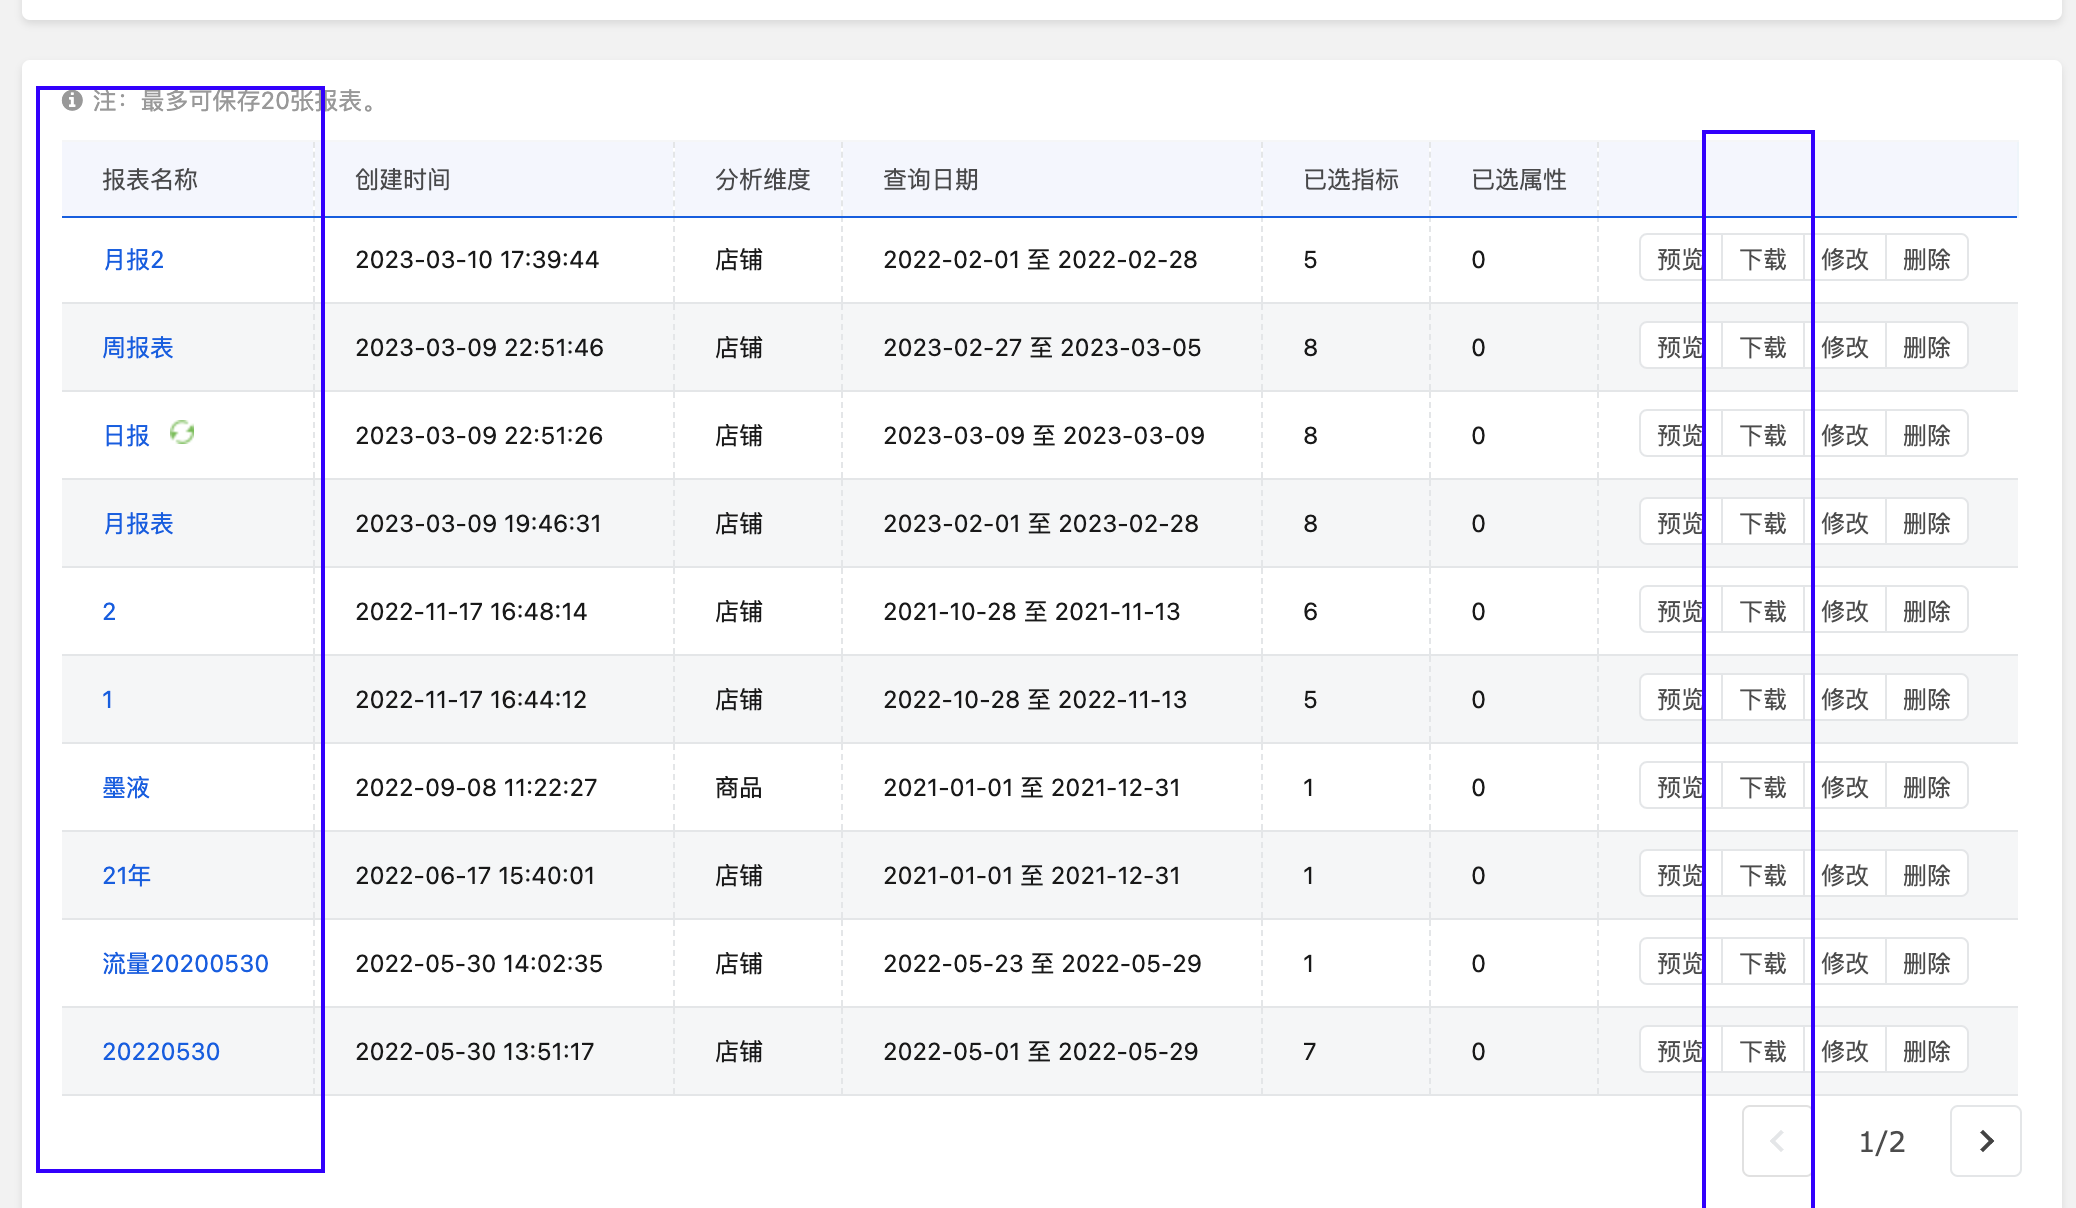Viewport: 2076px width, 1208px height.
Task: Click 修改 for the 21年 report
Action: pyautogui.click(x=1845, y=875)
